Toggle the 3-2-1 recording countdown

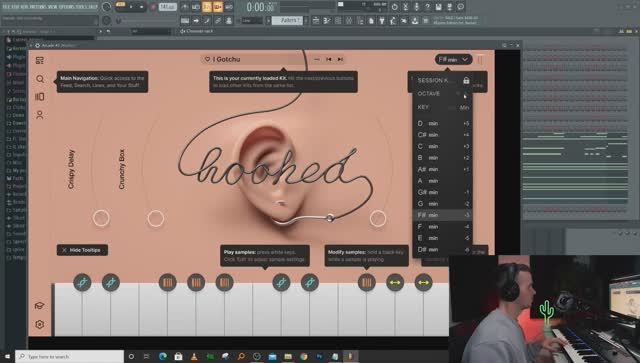click(x=207, y=7)
